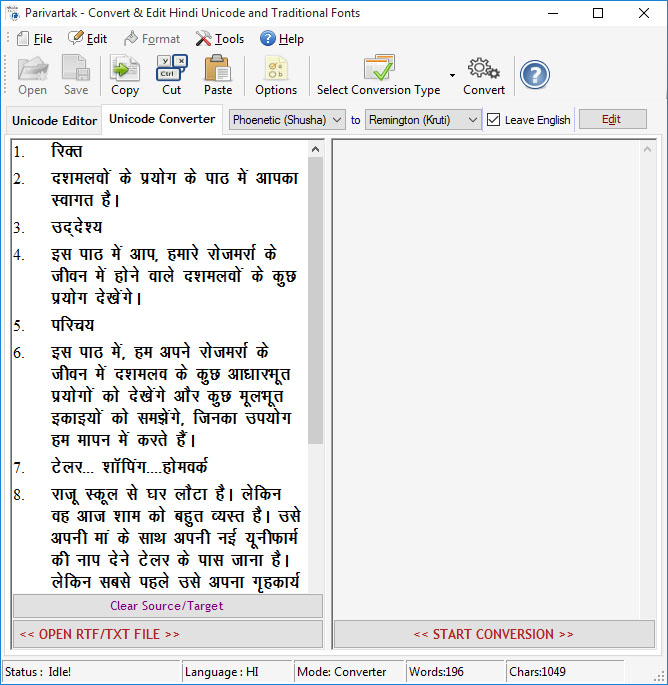668x685 pixels.
Task: Click the 'to' label between font dropdowns
Action: pyautogui.click(x=356, y=120)
